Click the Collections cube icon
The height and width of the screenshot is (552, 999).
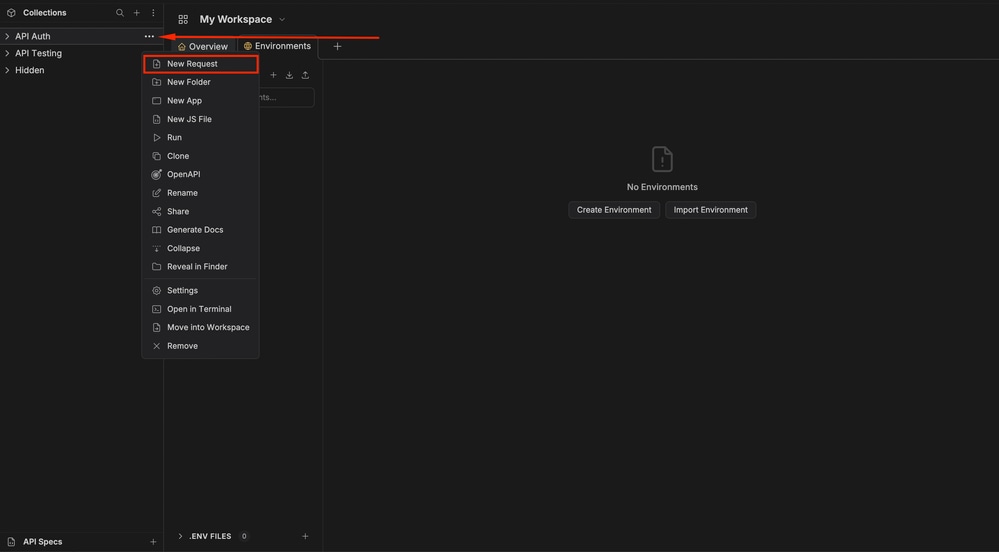point(11,13)
